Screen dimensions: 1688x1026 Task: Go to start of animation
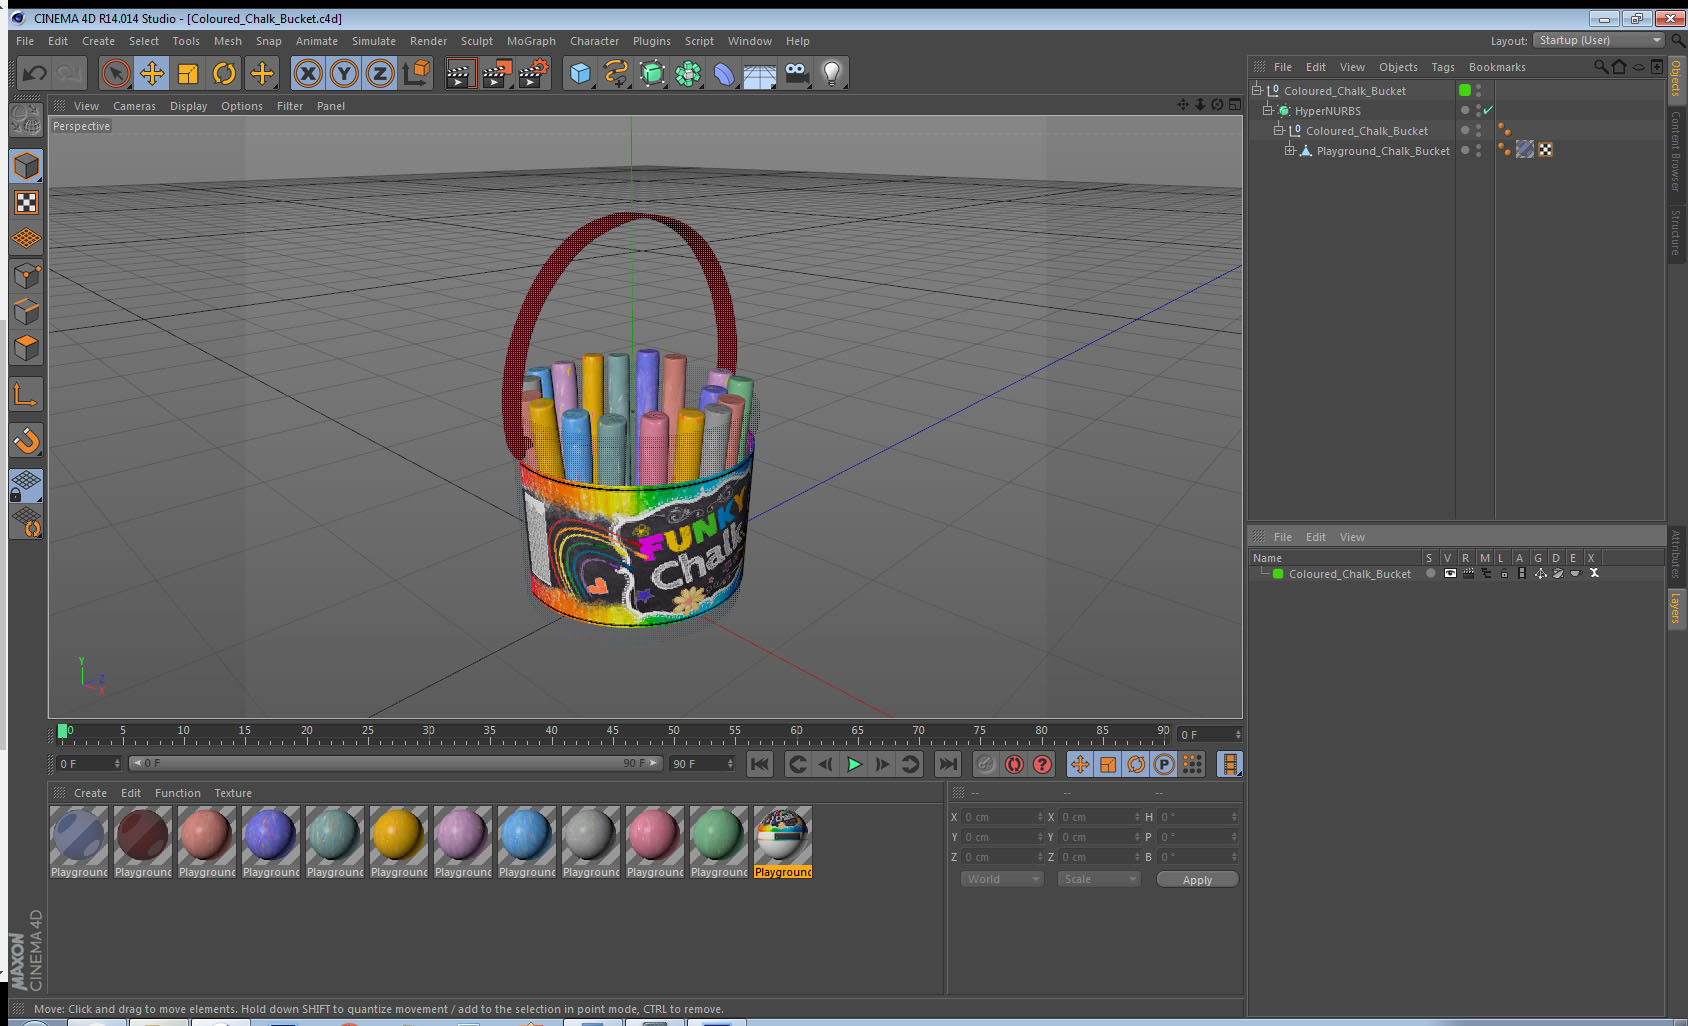pyautogui.click(x=760, y=765)
